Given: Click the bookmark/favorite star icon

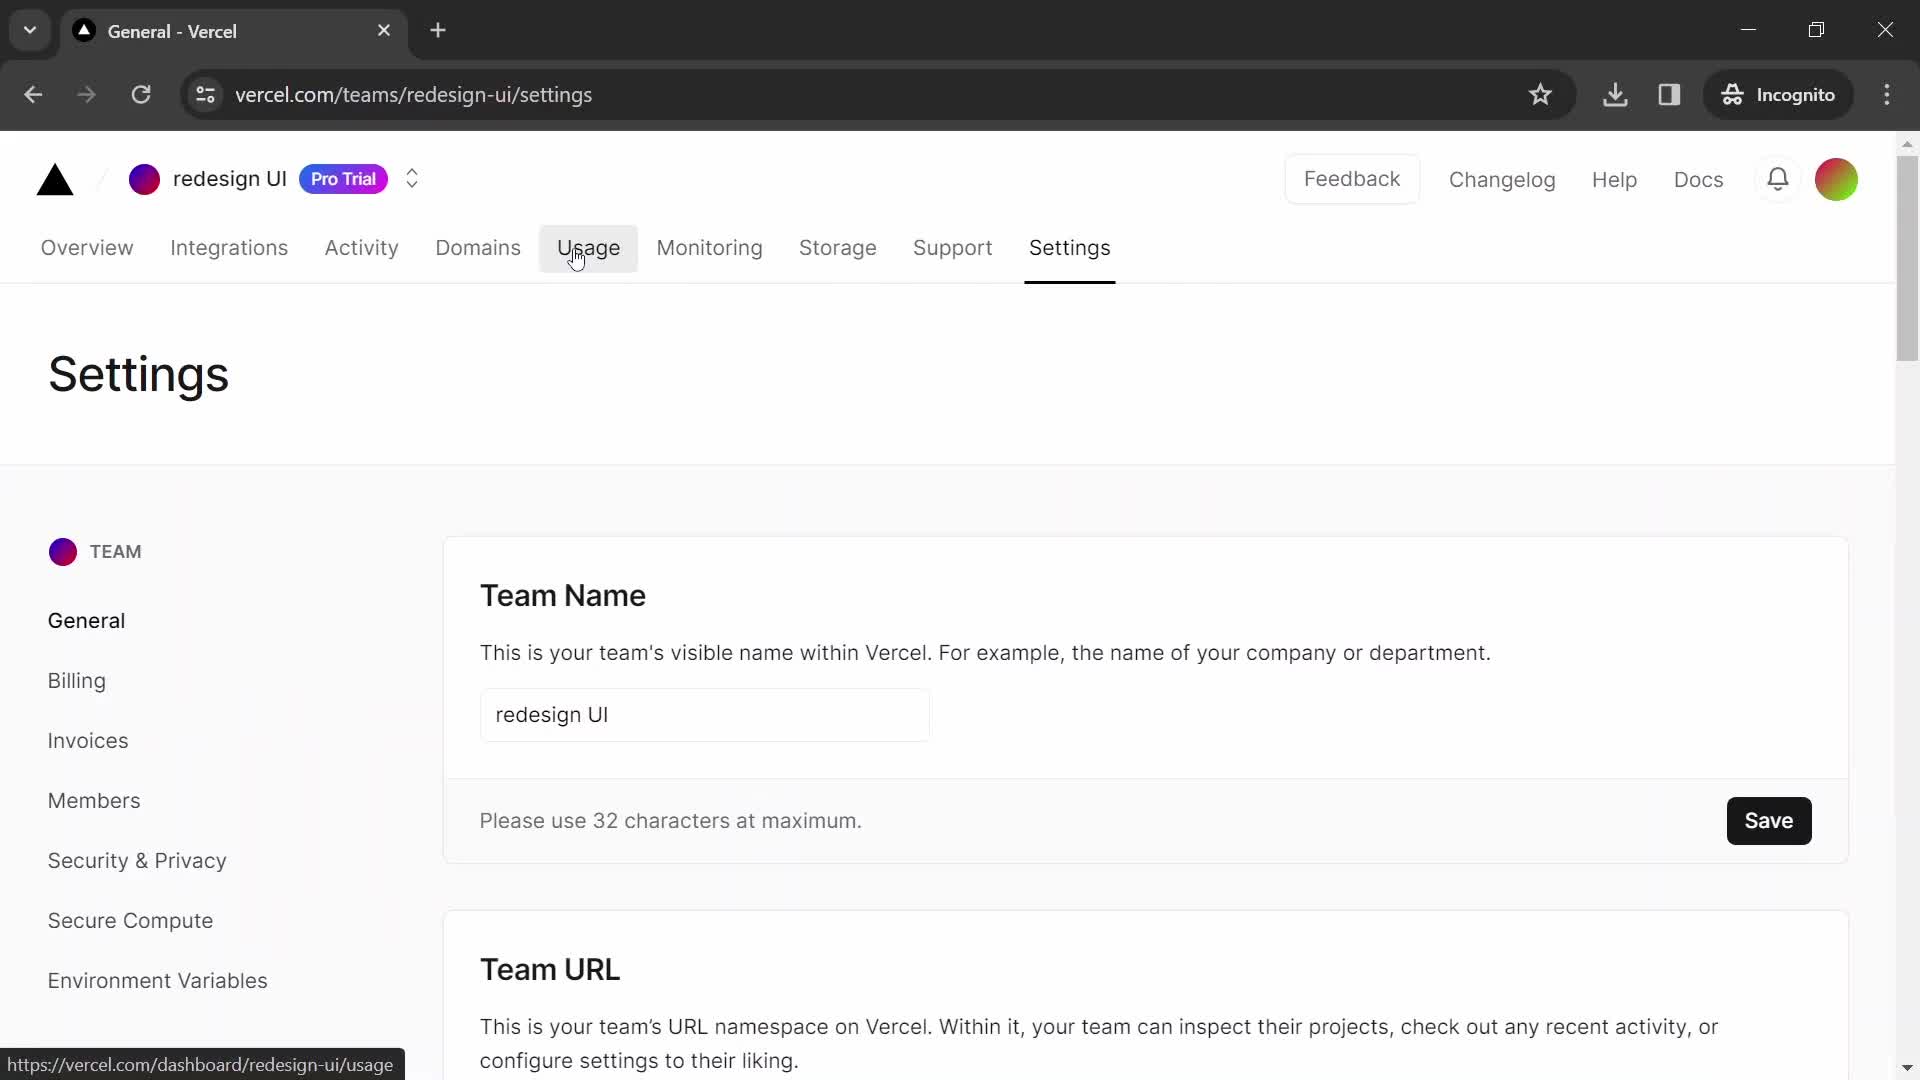Looking at the screenshot, I should click(1540, 95).
